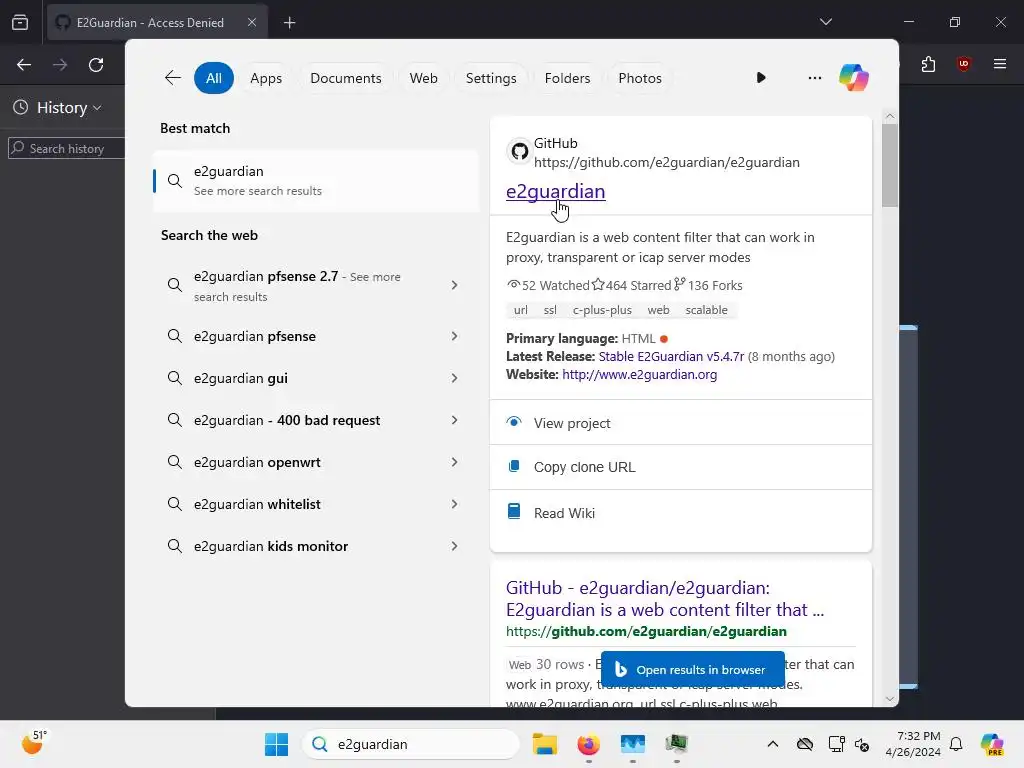Click the search panel scrollbar thumb
This screenshot has height=768, width=1024.
tap(889, 165)
